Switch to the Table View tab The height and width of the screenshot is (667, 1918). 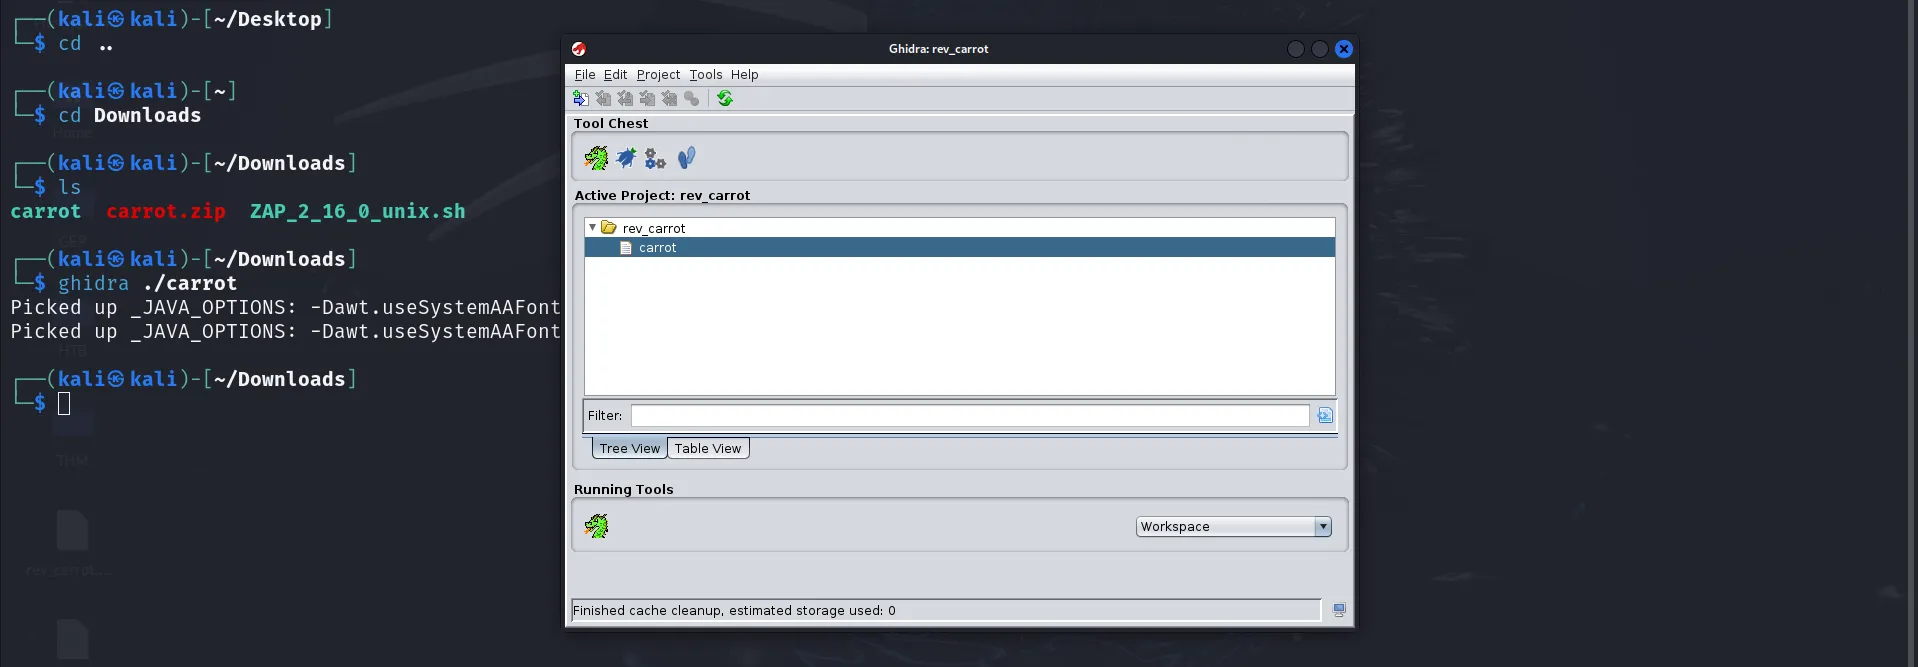(x=708, y=448)
